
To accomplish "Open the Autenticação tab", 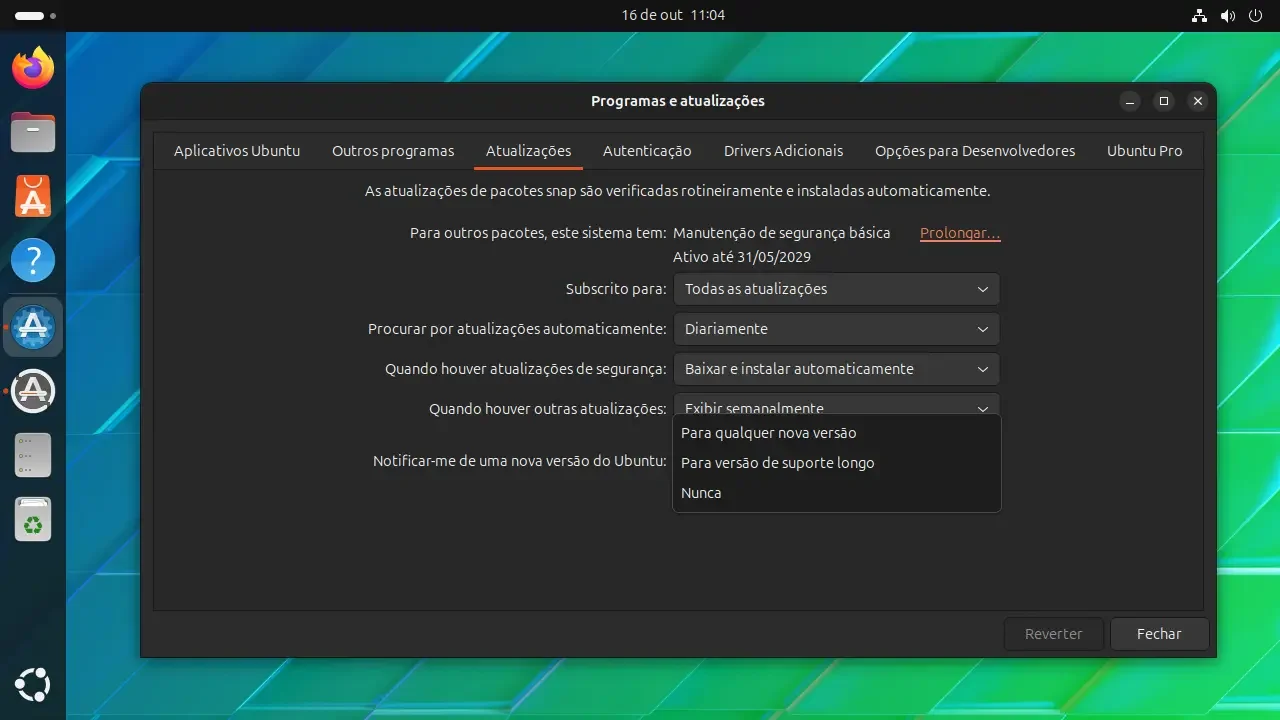I will 647,151.
